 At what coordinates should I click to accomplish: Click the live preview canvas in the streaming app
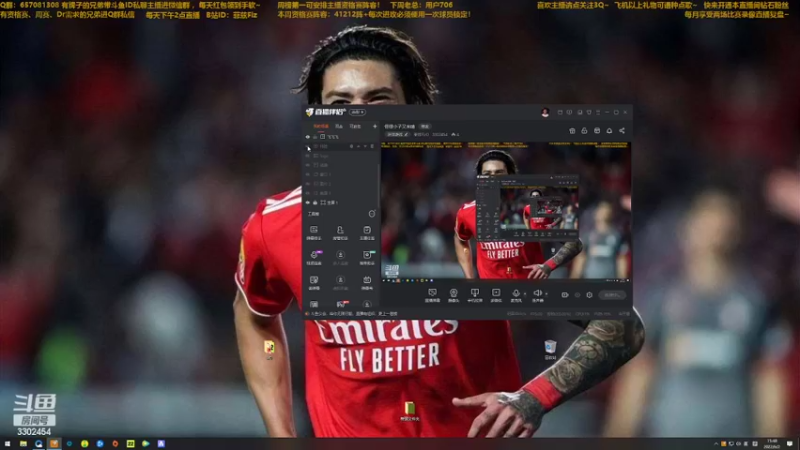click(x=506, y=211)
